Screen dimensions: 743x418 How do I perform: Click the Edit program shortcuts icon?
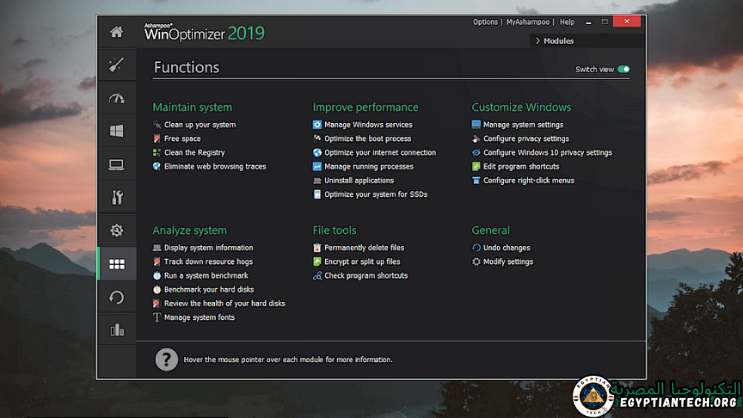476,166
